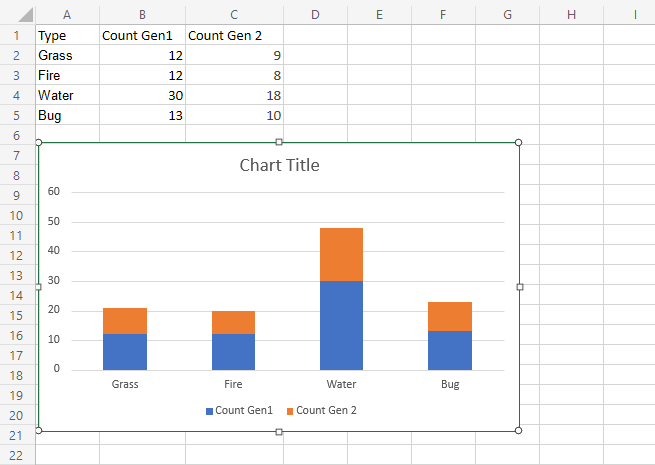This screenshot has height=465, width=655.
Task: Select the cell with value 18
Action: pos(234,95)
